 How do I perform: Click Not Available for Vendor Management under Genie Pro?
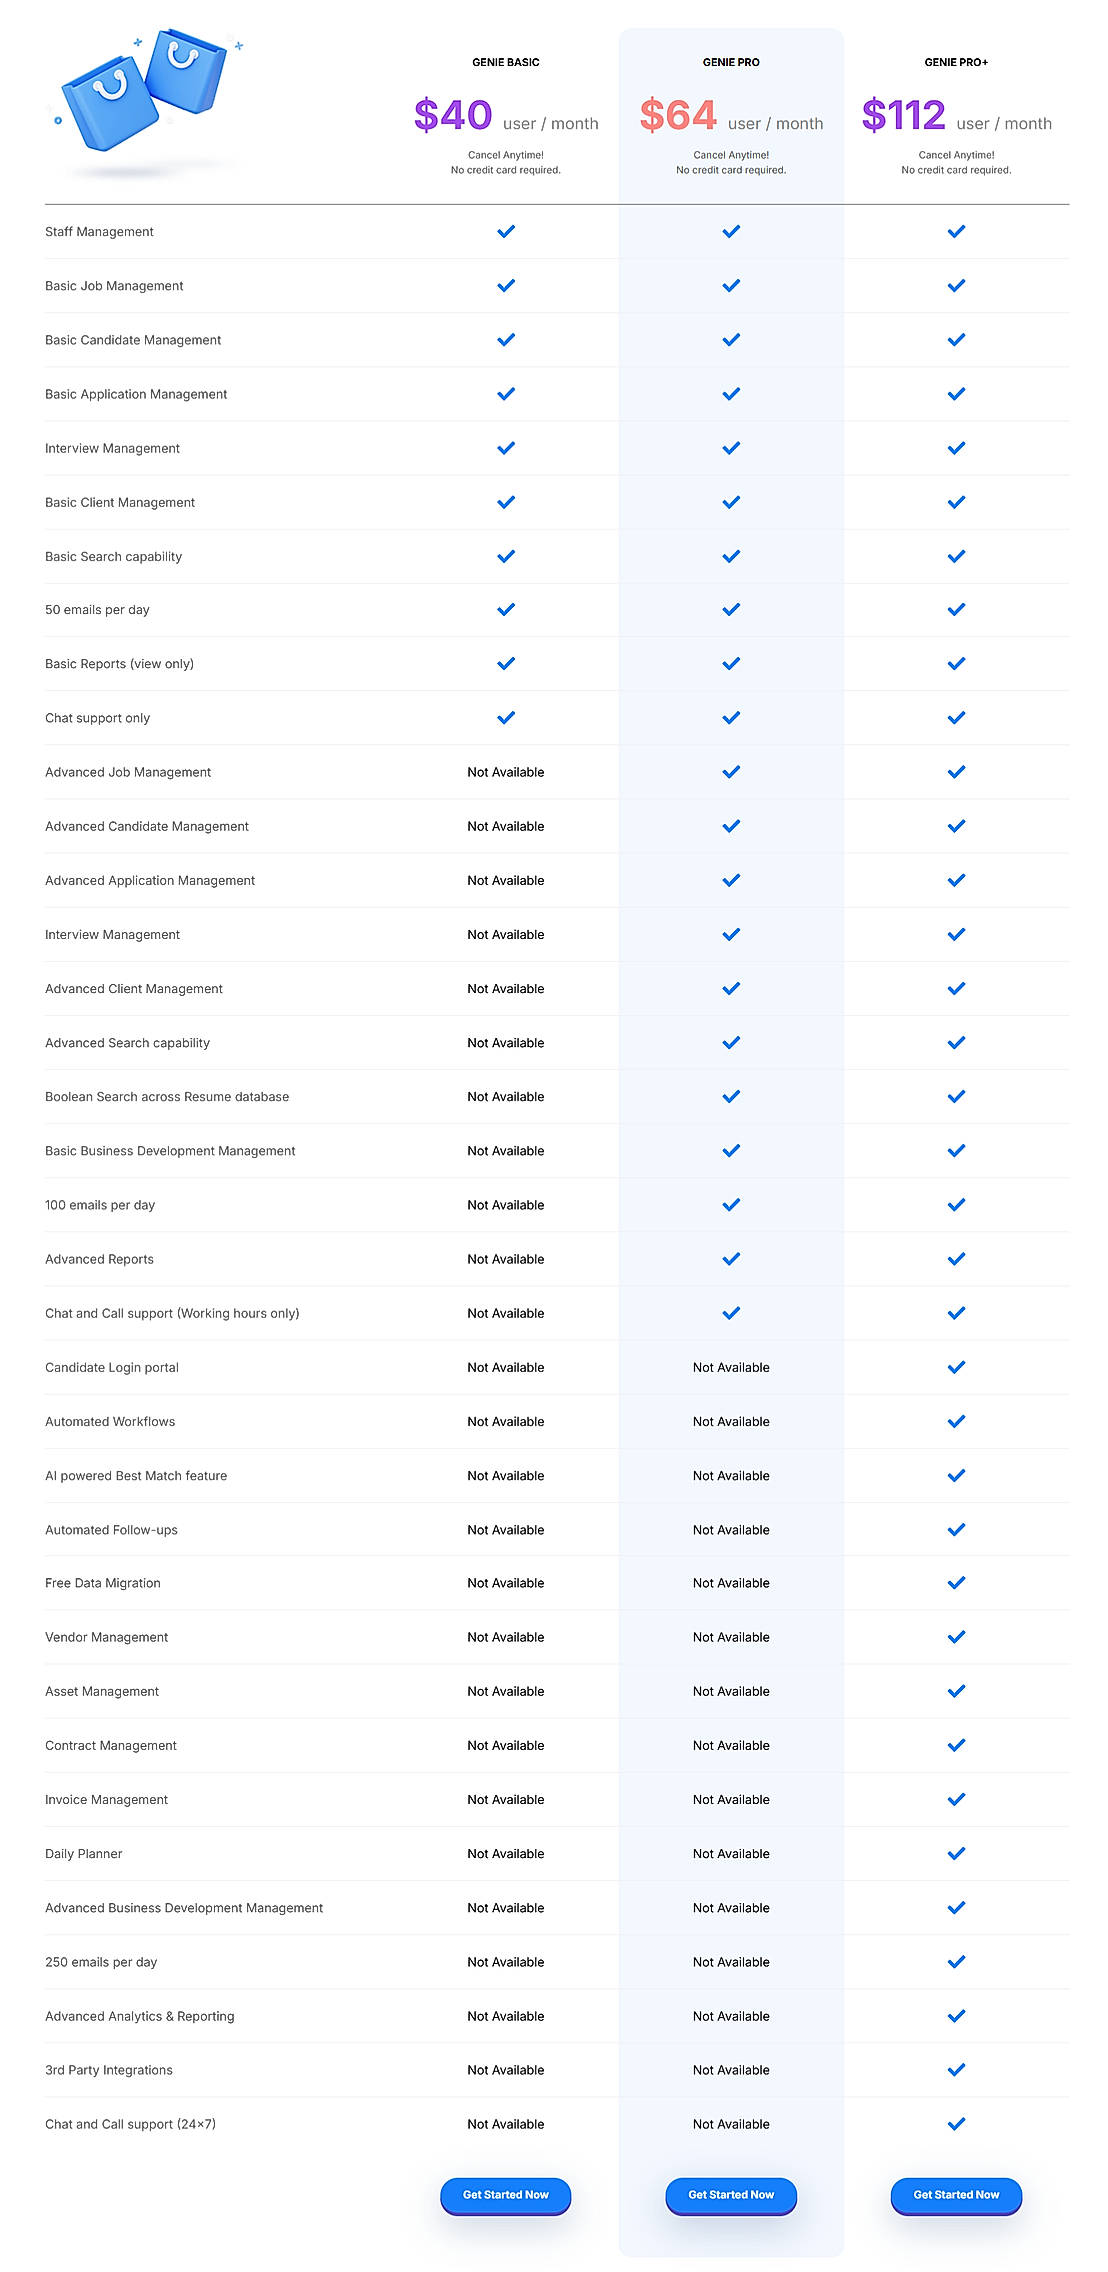pyautogui.click(x=731, y=1637)
